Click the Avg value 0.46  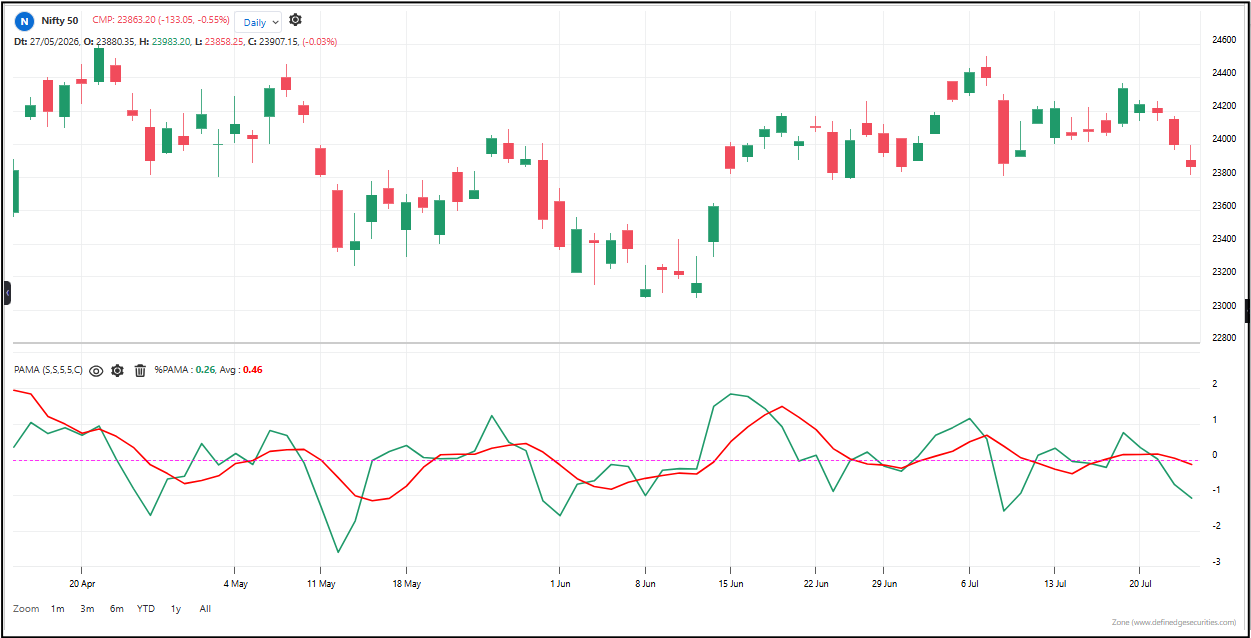click(x=253, y=370)
